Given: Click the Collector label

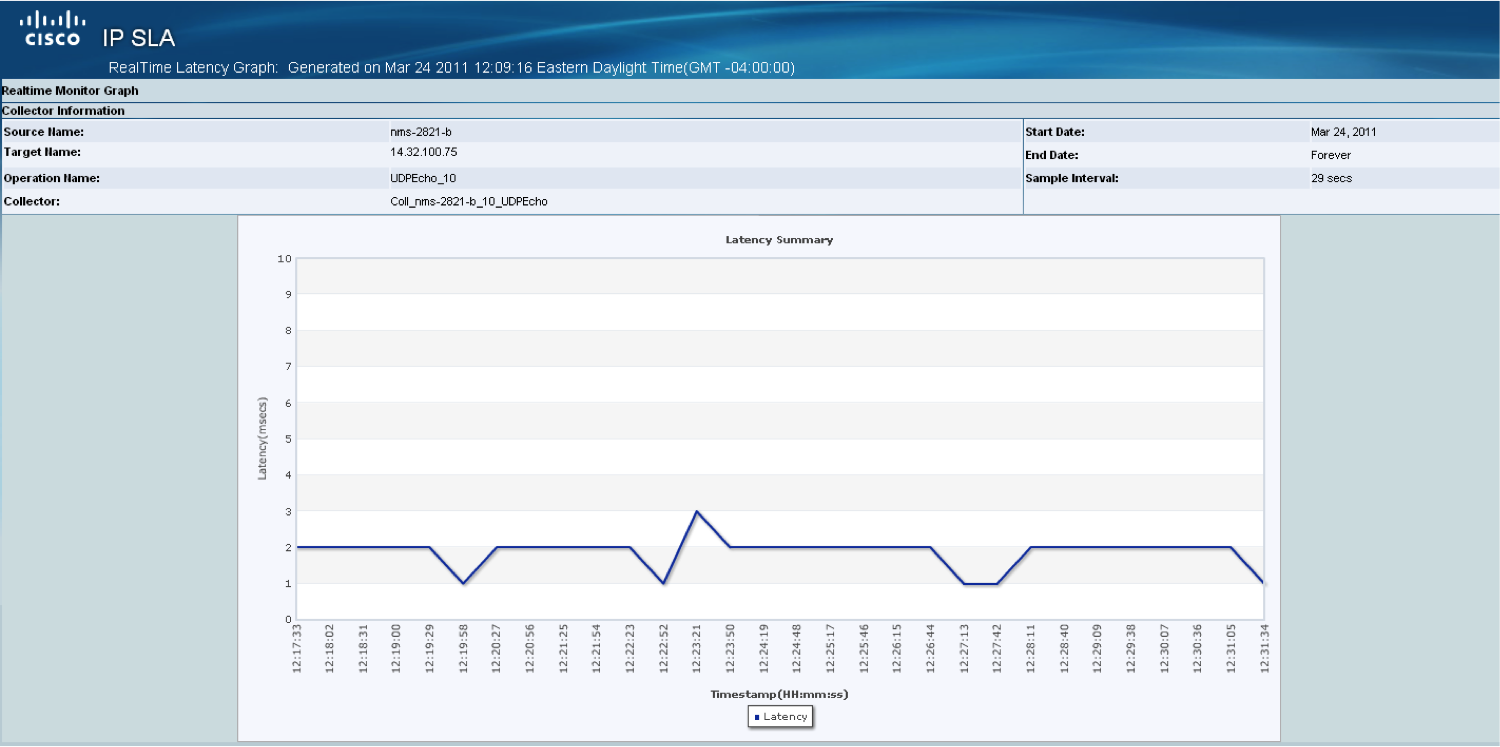Looking at the screenshot, I should [32, 201].
